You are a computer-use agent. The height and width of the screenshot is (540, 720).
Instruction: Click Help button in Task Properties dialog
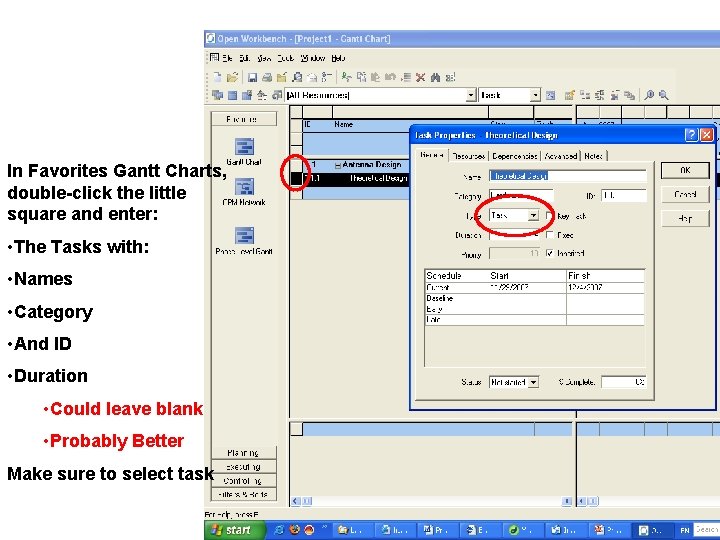point(685,219)
